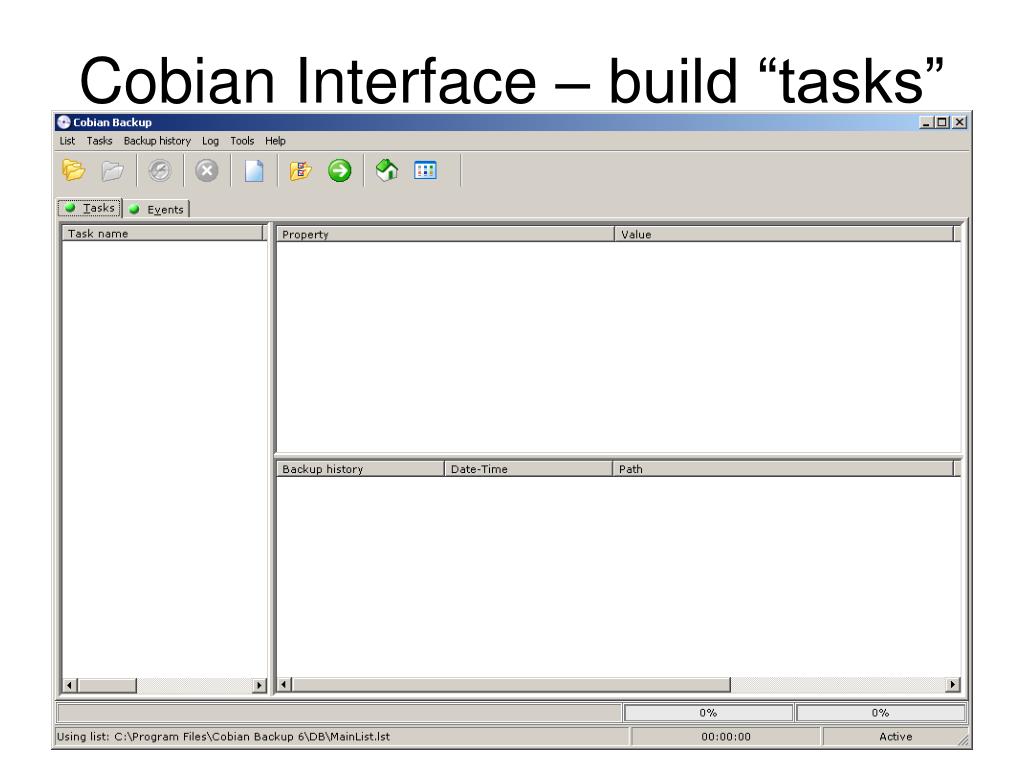
Task: Click right arrow of task list scrollbar
Action: 259,685
